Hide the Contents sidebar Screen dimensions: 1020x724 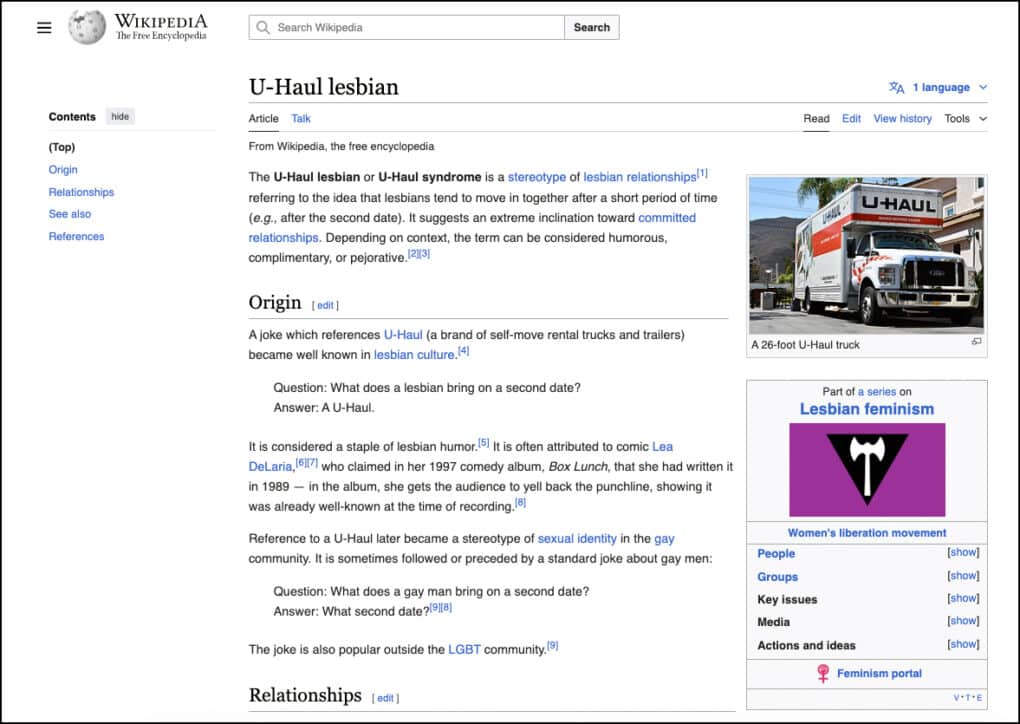[120, 116]
